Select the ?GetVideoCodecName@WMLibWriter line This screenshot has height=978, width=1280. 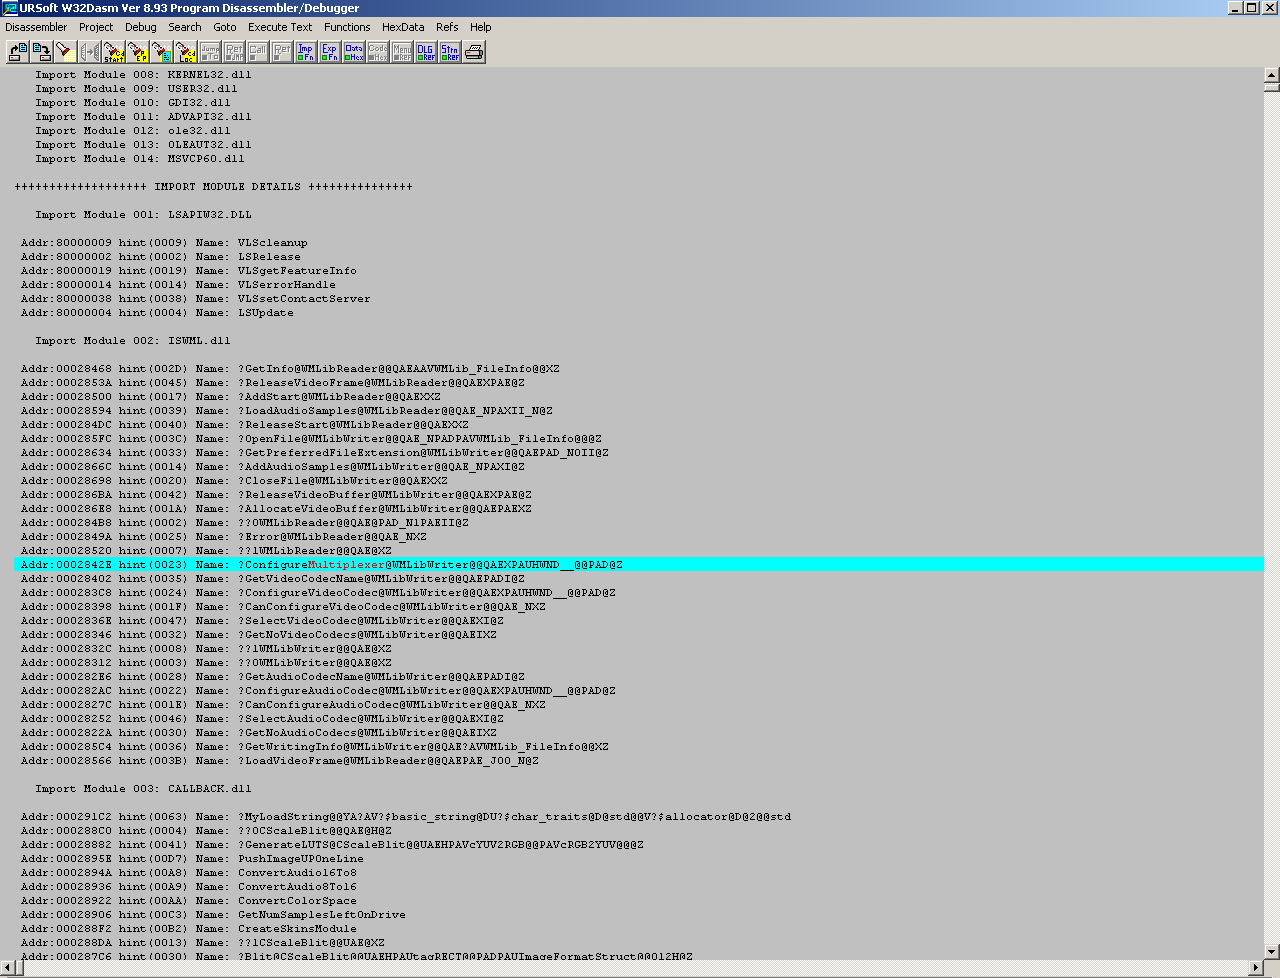coord(273,579)
